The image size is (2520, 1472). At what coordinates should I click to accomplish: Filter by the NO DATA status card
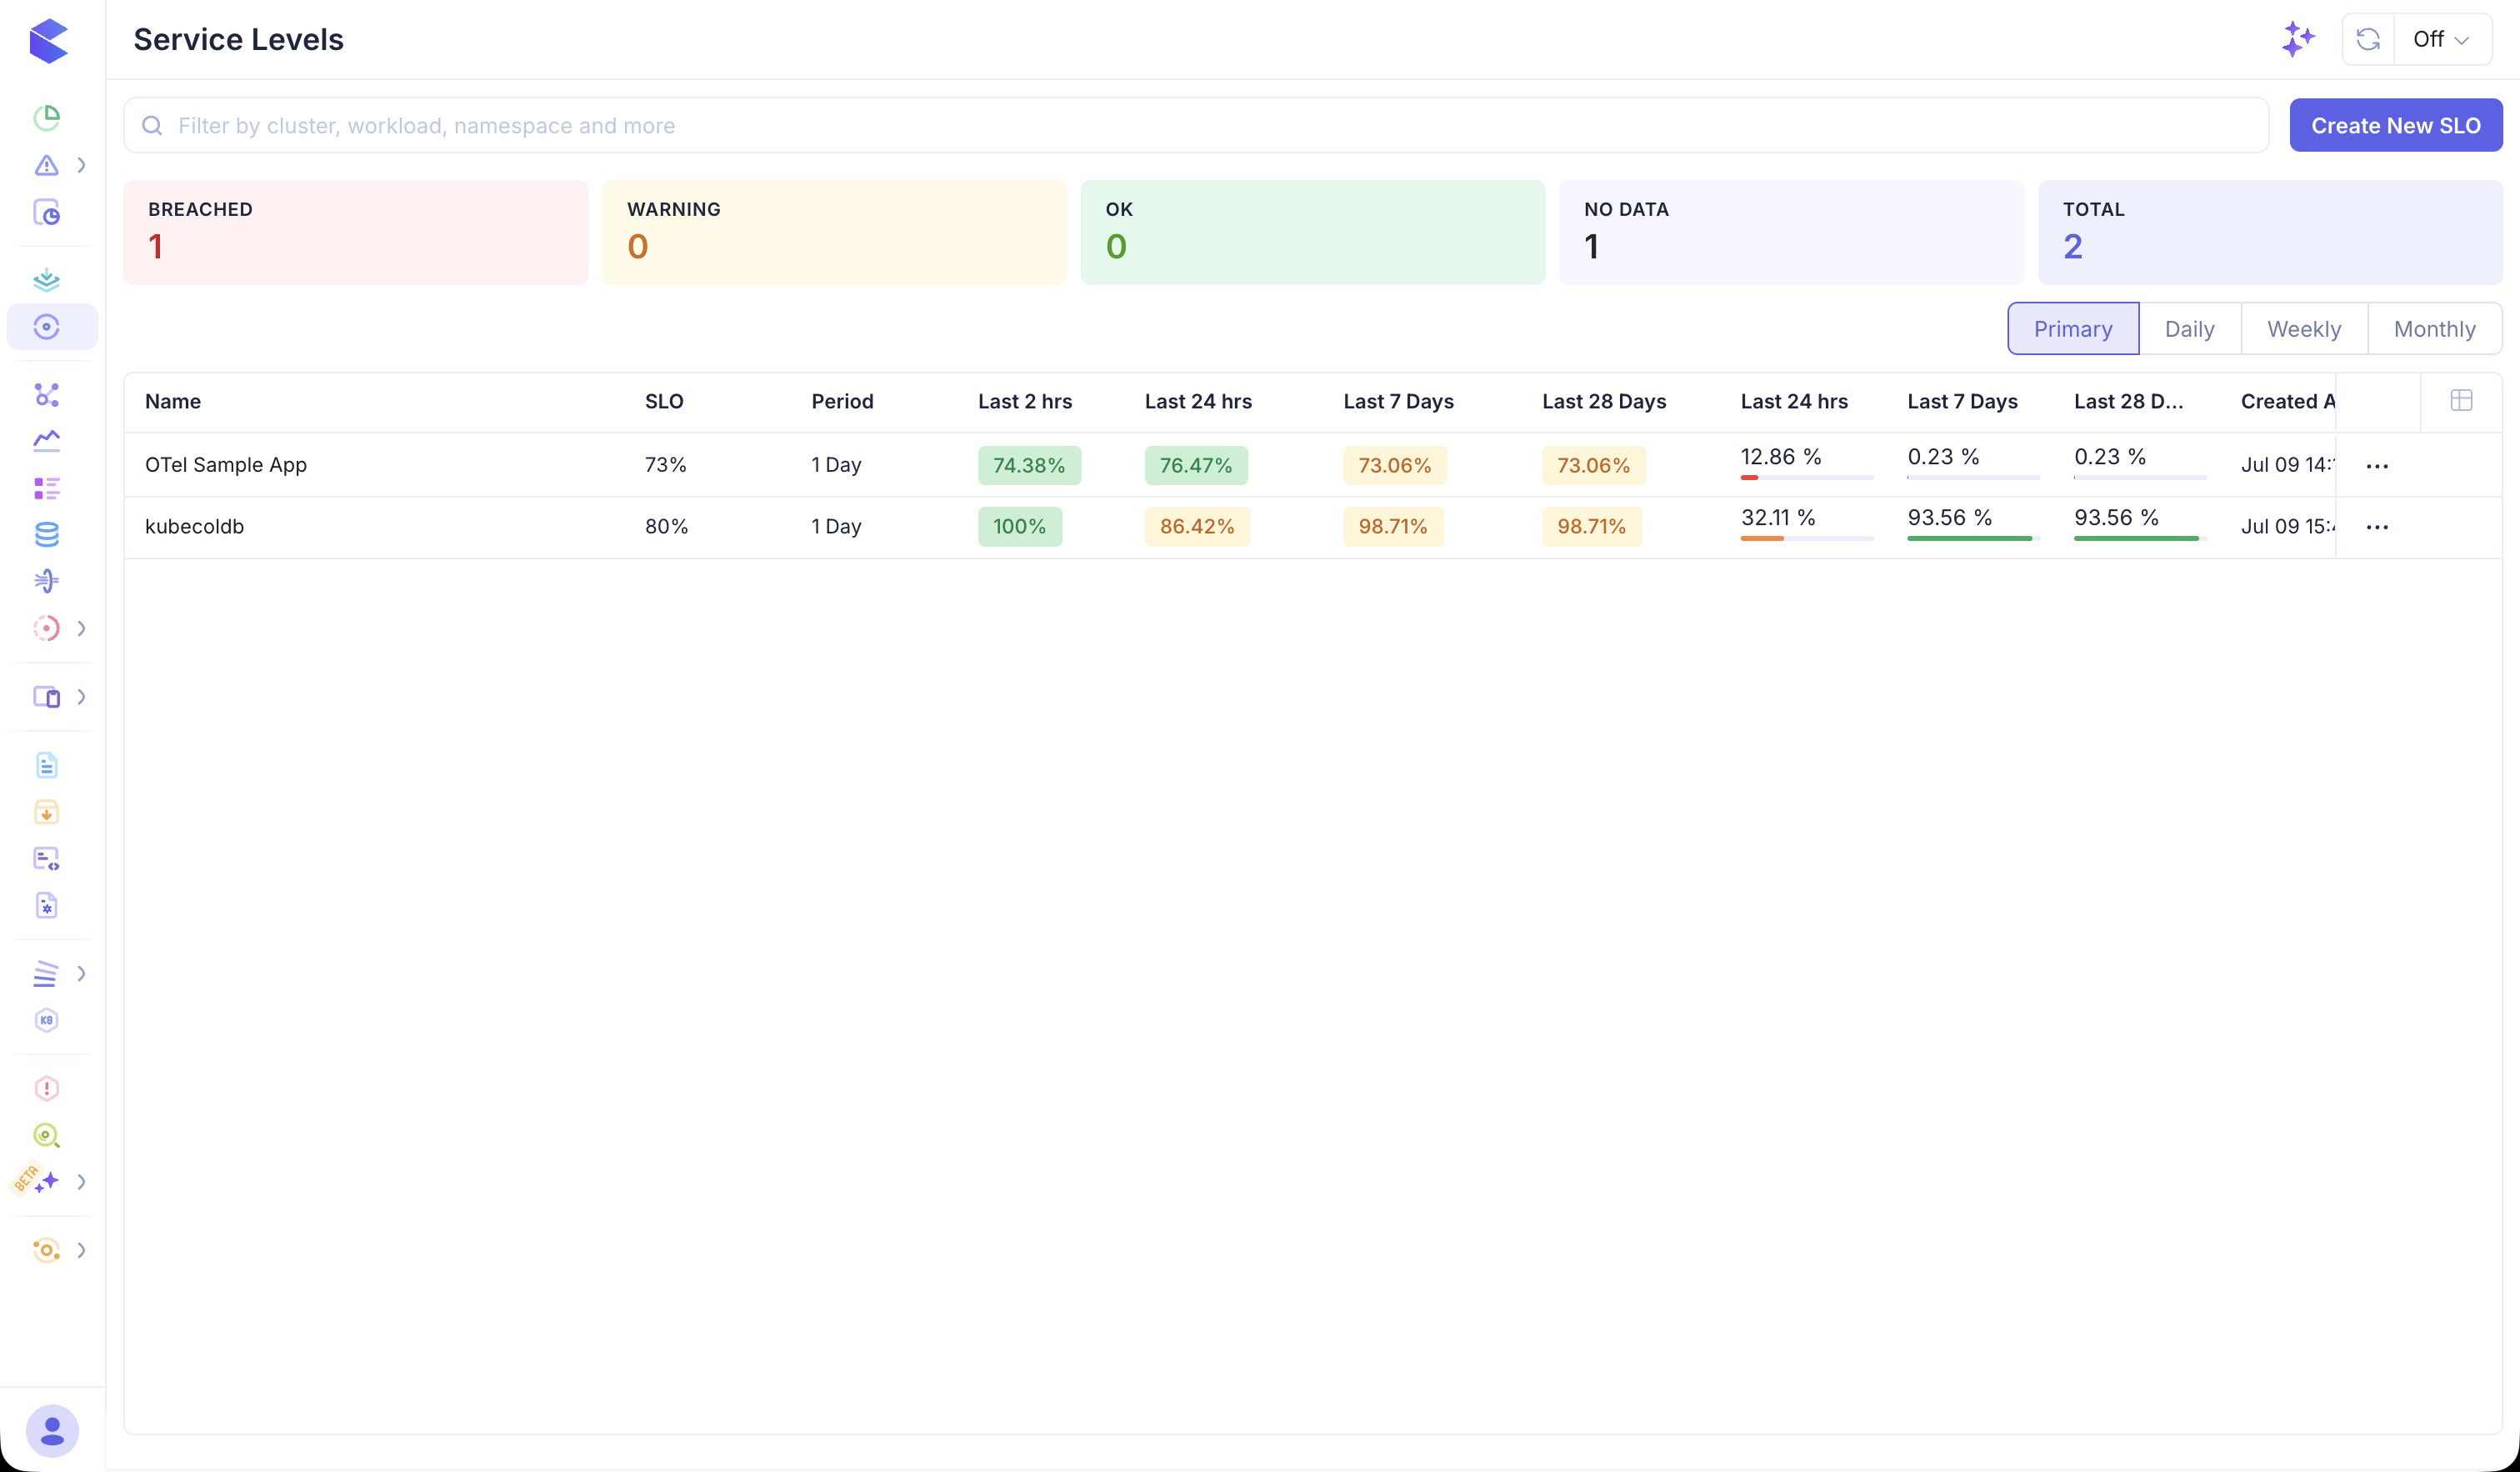[x=1792, y=232]
